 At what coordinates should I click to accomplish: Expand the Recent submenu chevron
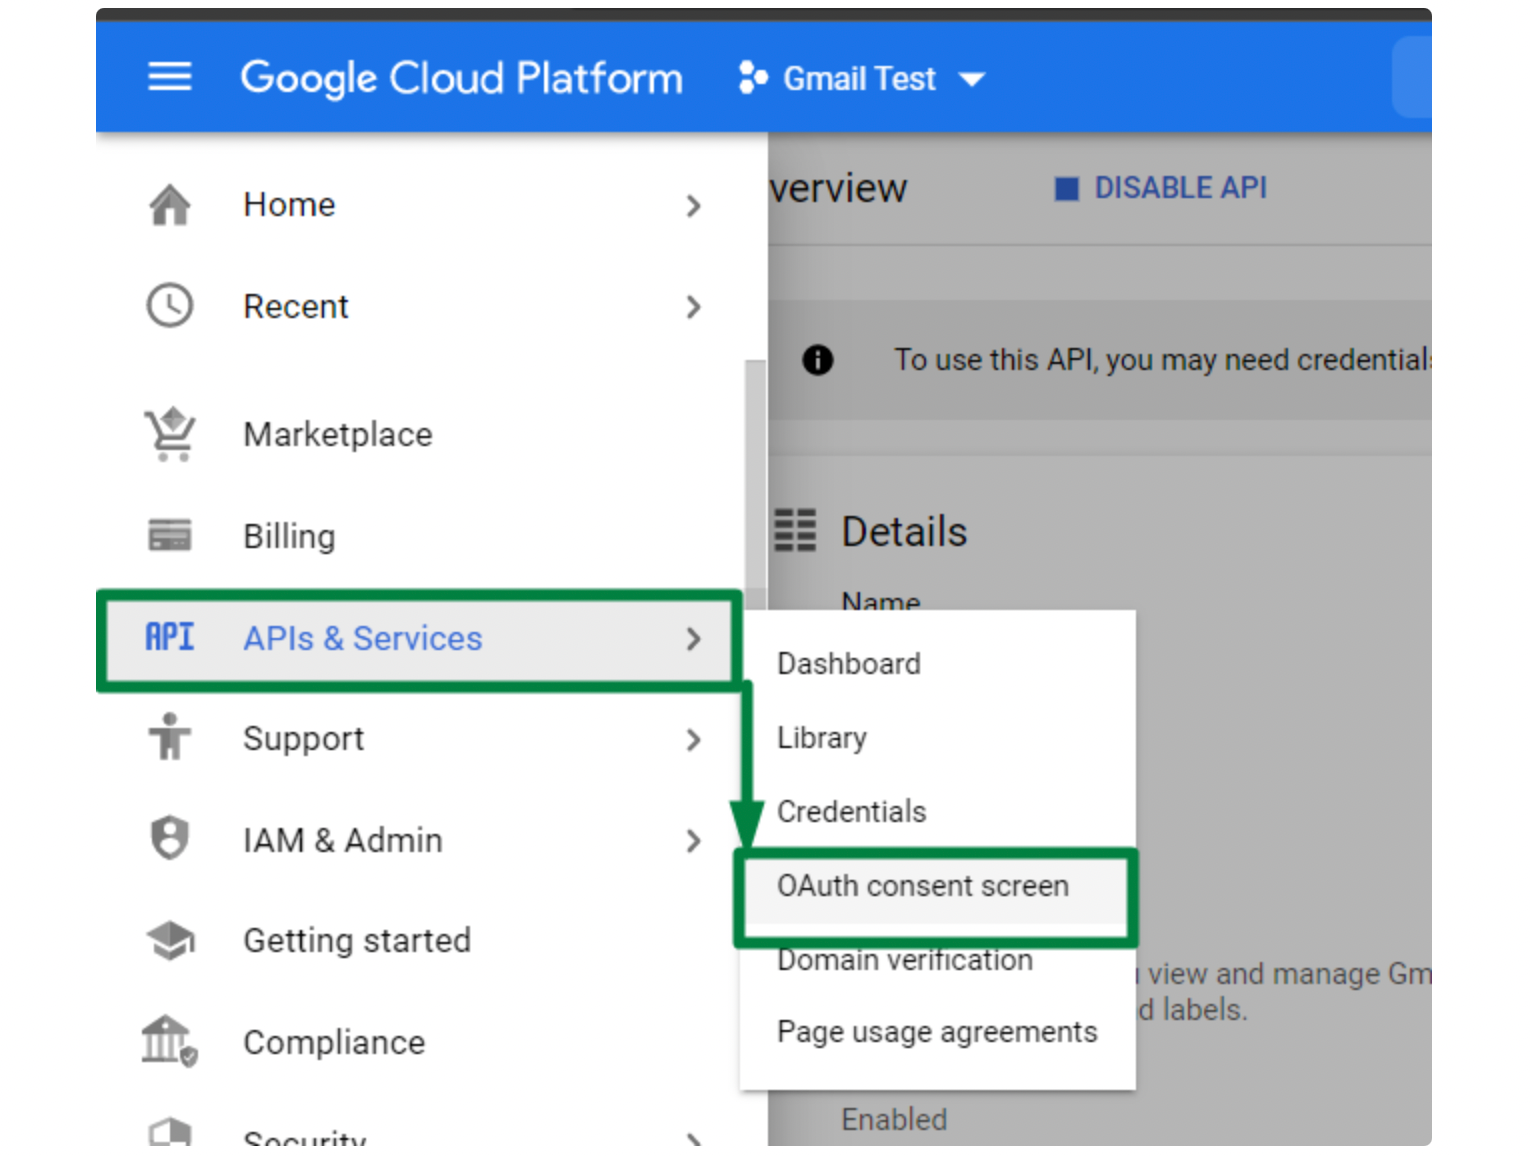click(x=694, y=307)
